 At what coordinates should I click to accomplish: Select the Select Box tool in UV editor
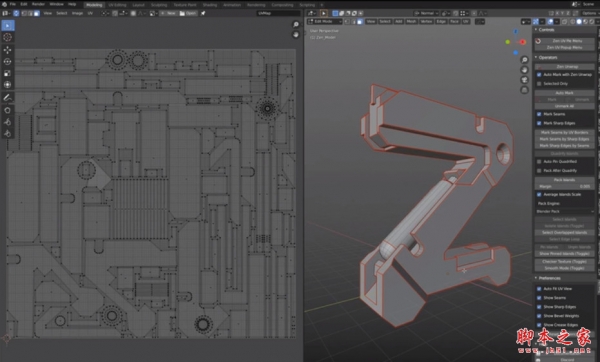click(x=8, y=26)
